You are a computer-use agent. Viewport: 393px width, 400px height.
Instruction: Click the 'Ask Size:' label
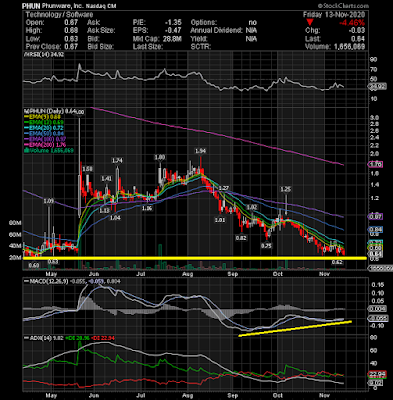[x=101, y=31]
